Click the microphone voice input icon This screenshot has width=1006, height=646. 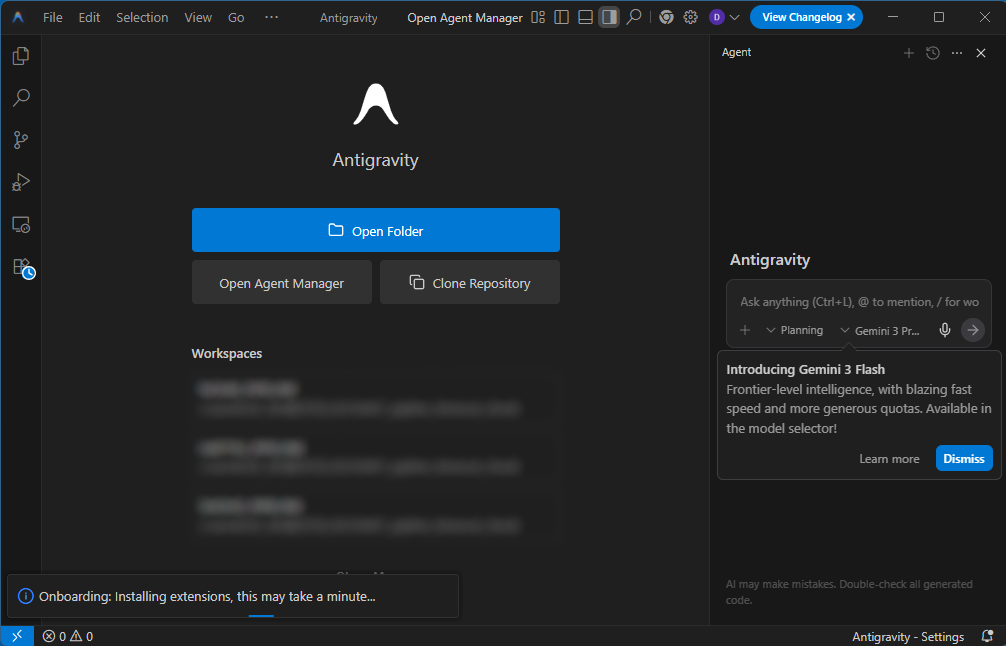coord(945,330)
